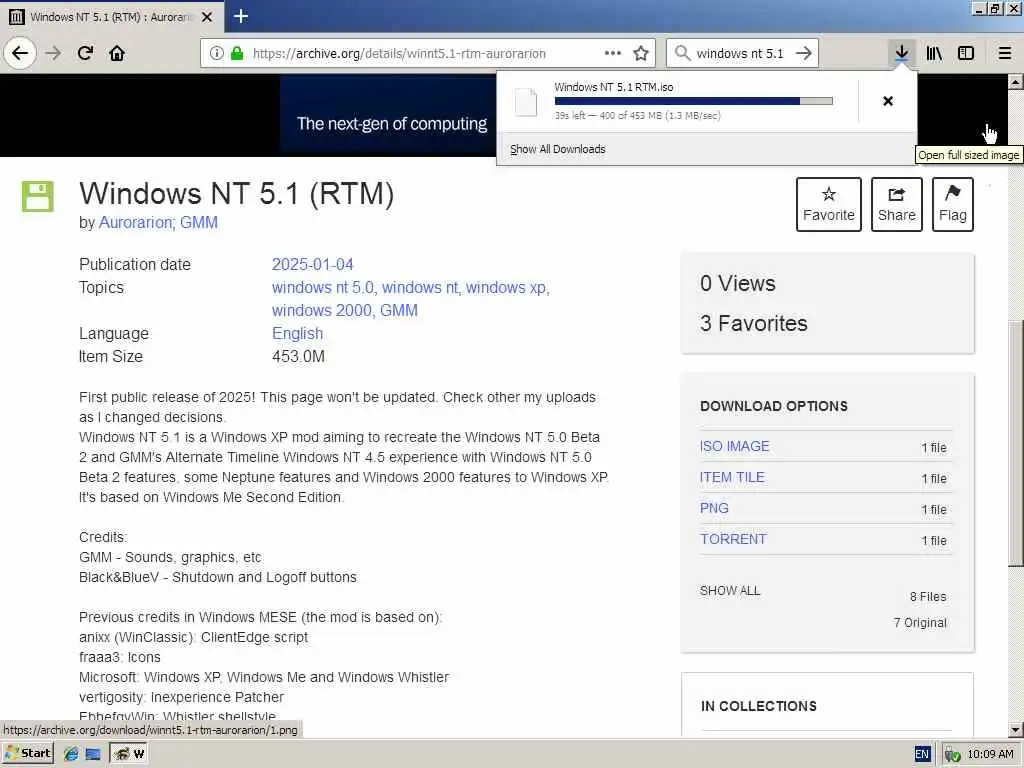
Task: Click the search magnifier icon
Action: point(682,53)
